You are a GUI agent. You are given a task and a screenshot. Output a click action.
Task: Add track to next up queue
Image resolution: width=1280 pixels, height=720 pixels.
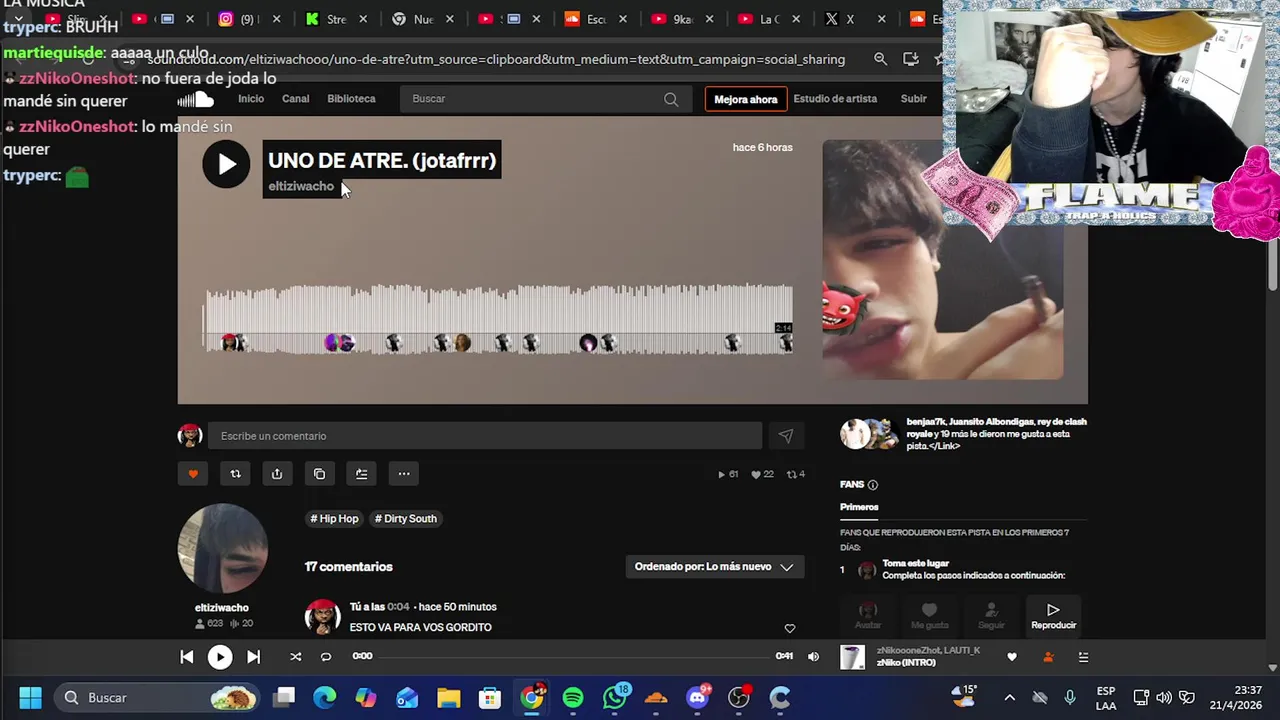[361, 474]
